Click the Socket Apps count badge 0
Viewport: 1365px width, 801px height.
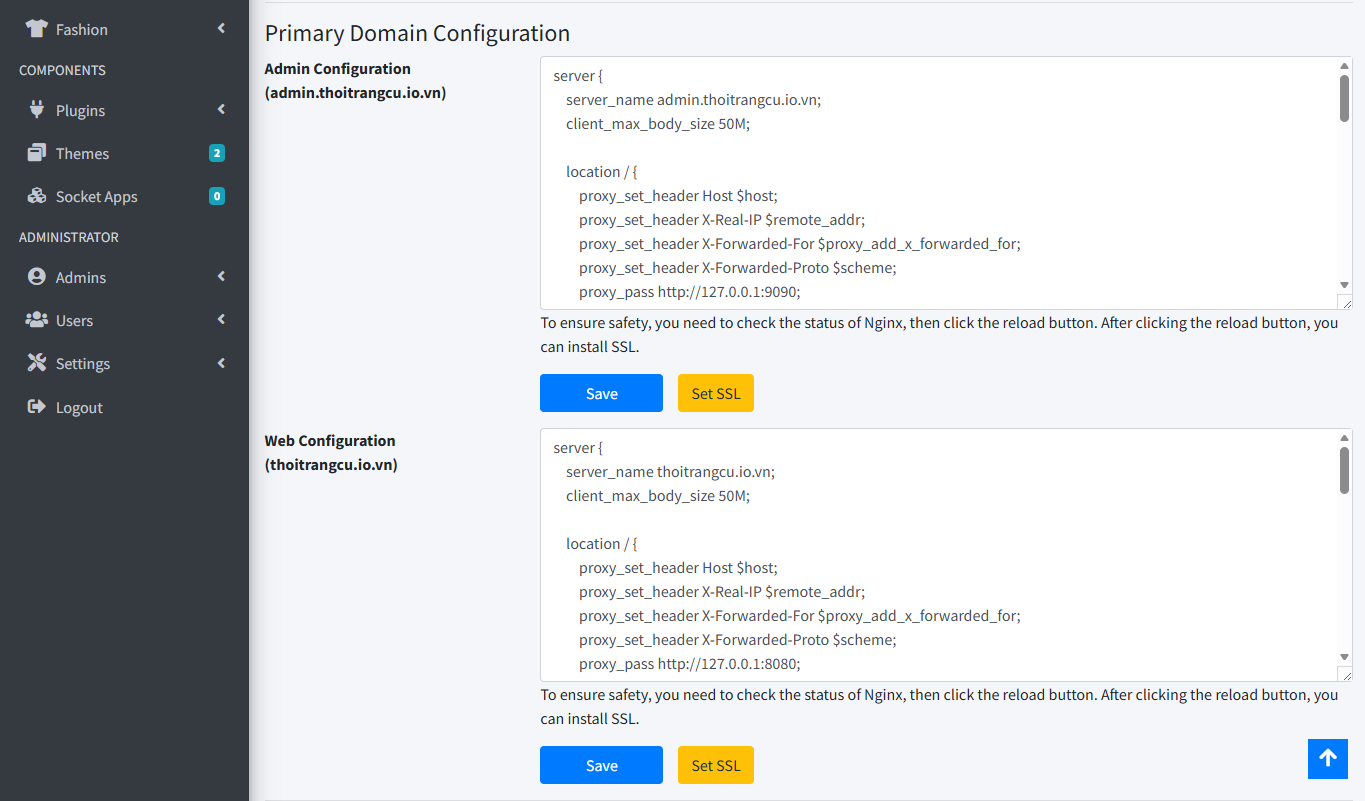pyautogui.click(x=216, y=196)
